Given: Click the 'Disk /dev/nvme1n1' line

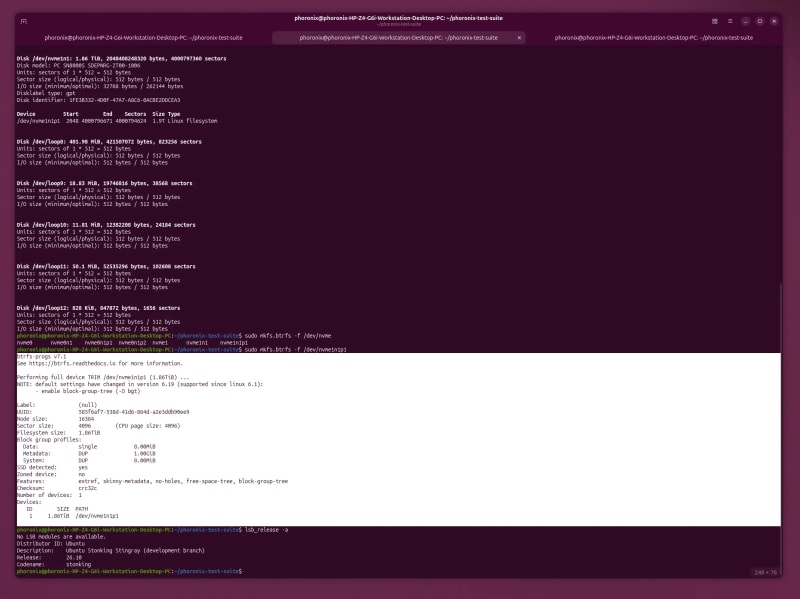Looking at the screenshot, I should 121,59.
